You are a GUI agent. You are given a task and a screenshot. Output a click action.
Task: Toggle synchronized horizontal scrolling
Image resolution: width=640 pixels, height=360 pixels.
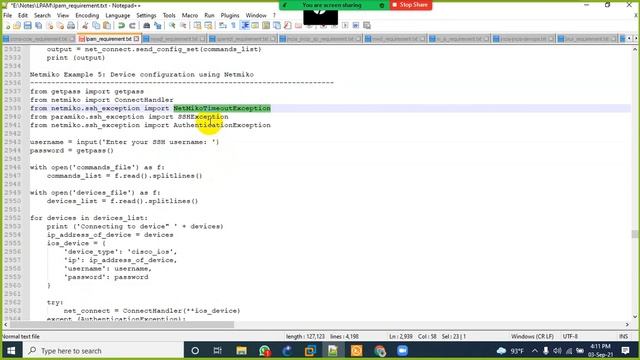[x=209, y=26]
